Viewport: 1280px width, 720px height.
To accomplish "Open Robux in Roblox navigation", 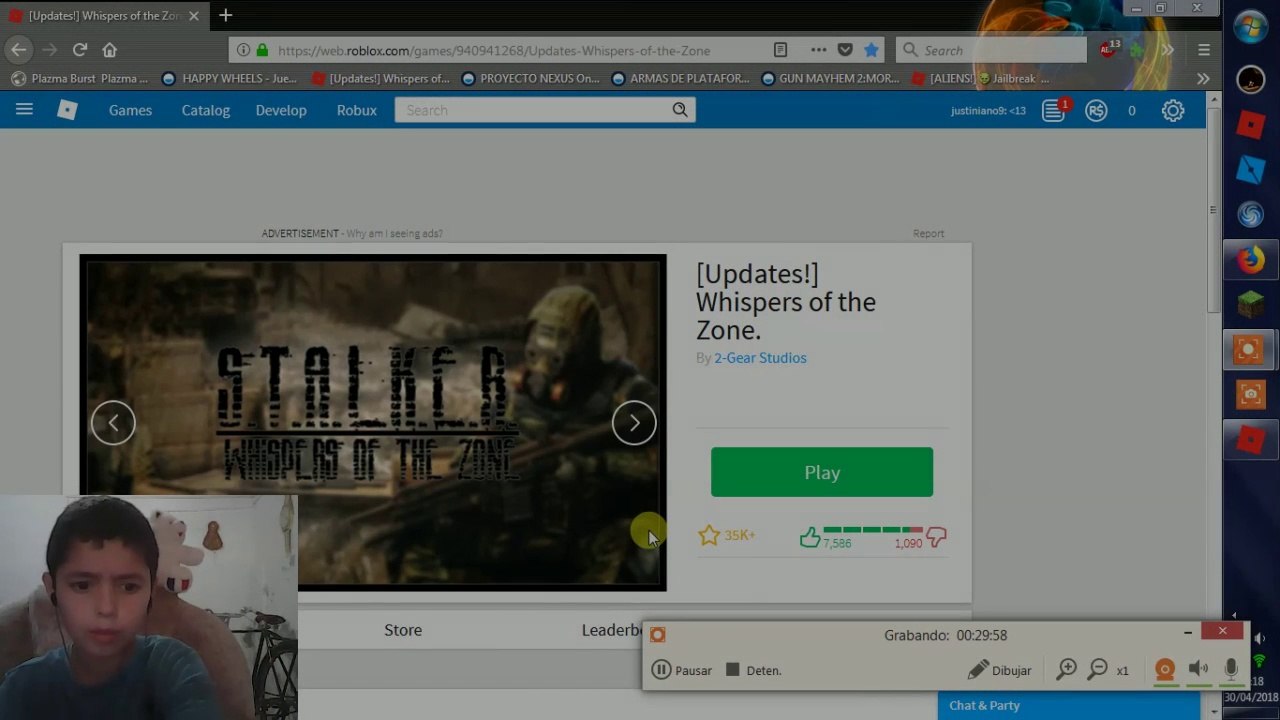I will coord(356,110).
